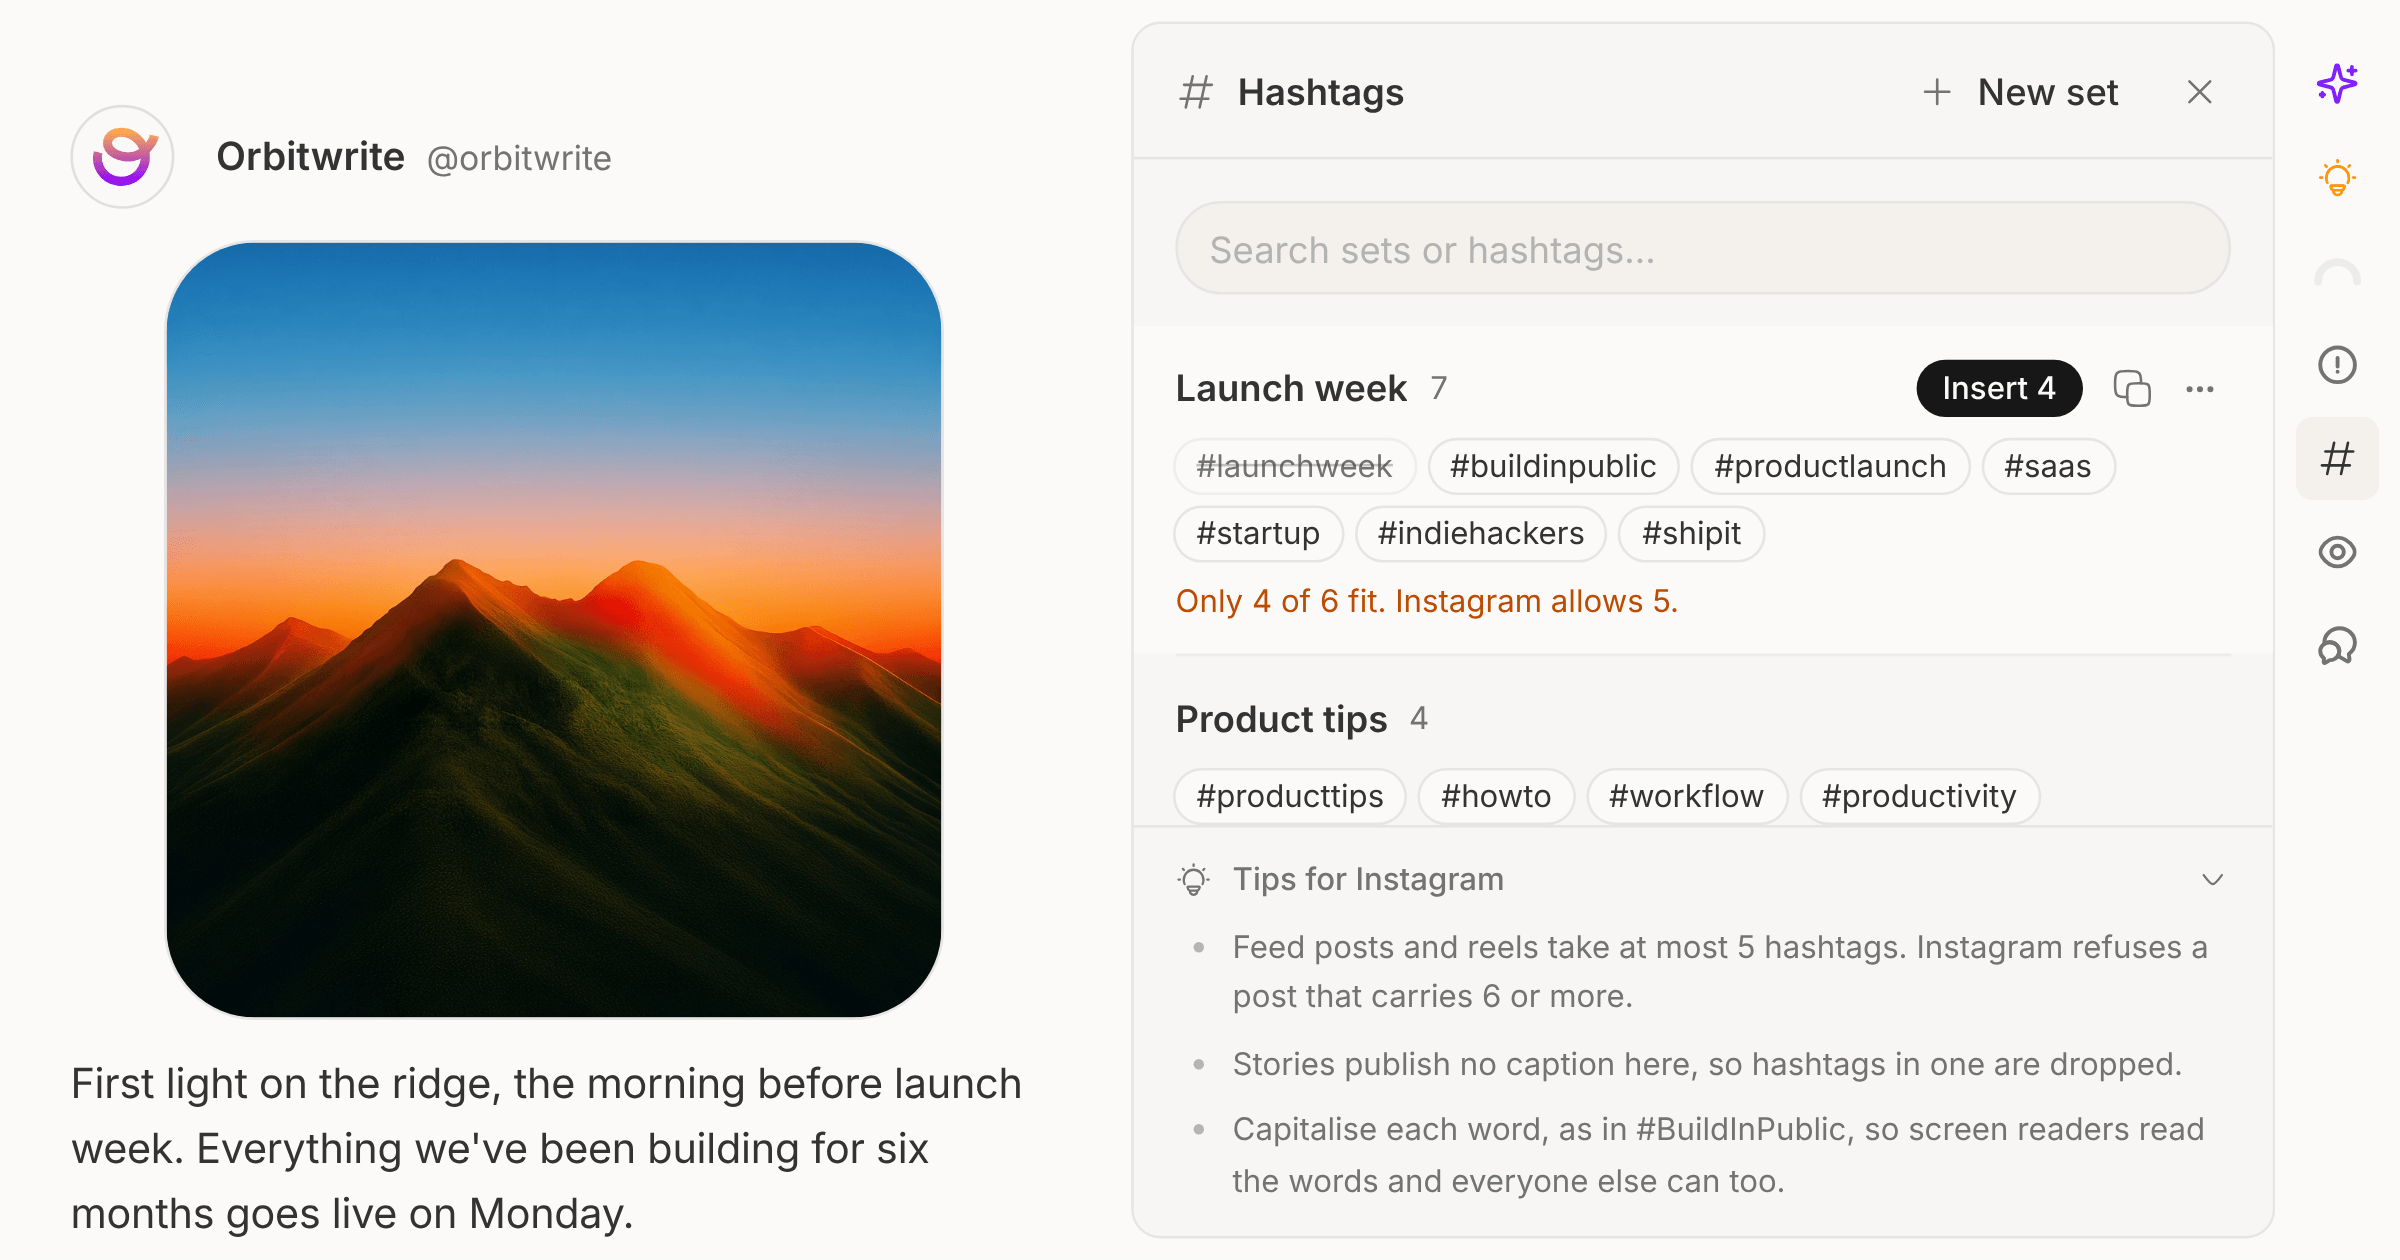Screen dimensions: 2400x1260
Task: Click the Insert 4 button
Action: pos(1999,388)
